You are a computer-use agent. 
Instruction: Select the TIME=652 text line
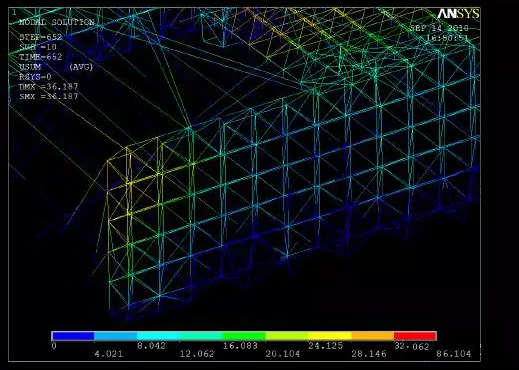click(x=41, y=57)
